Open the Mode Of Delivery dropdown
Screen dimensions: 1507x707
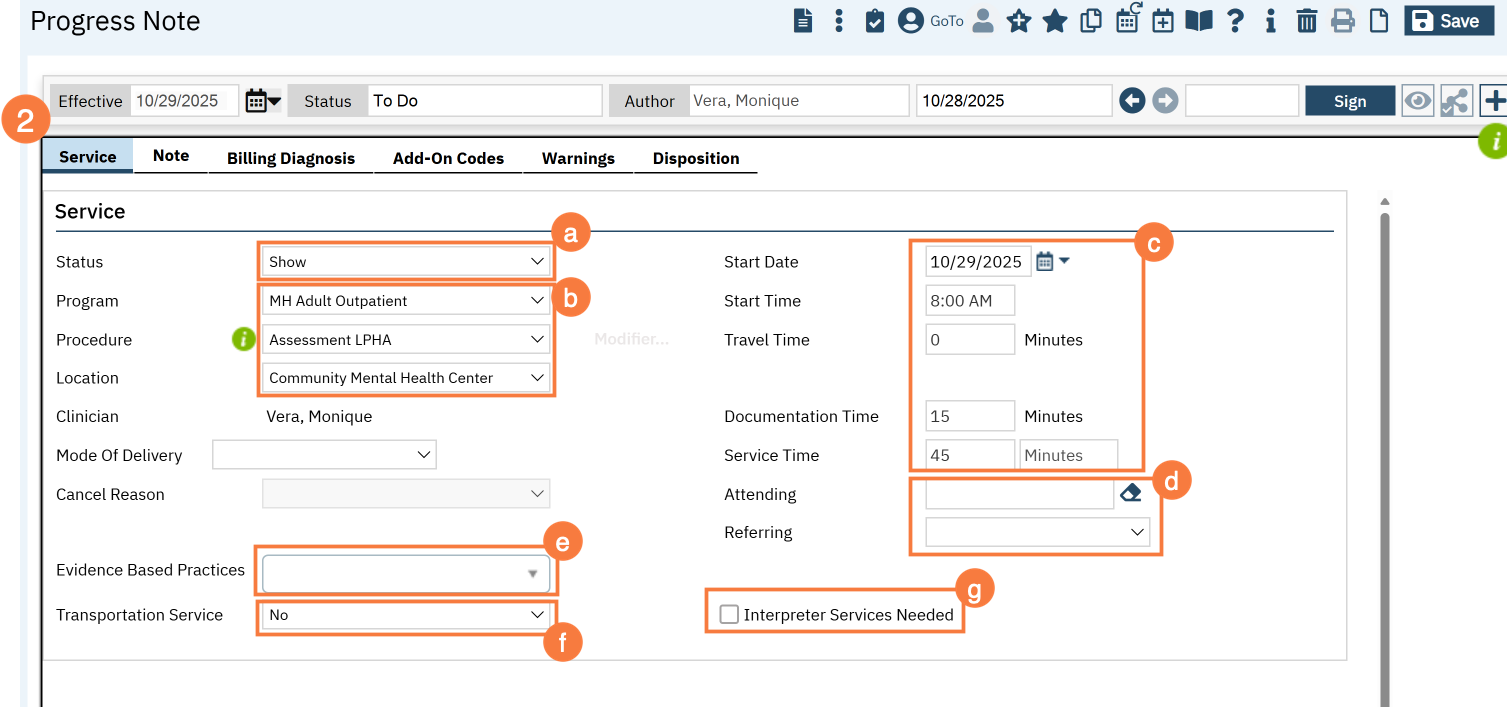point(324,455)
